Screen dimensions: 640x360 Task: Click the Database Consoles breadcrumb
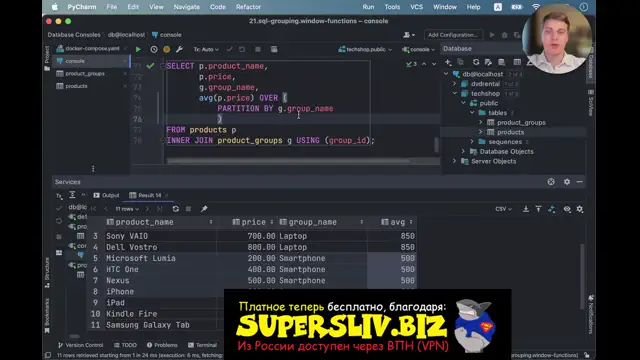click(x=74, y=35)
